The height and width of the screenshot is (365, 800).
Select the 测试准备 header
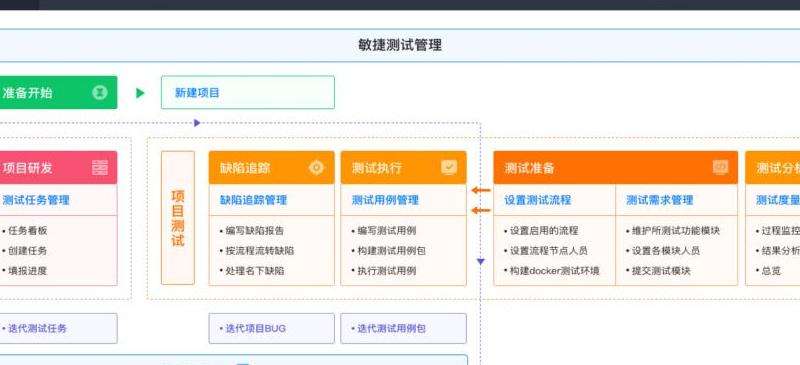(x=615, y=167)
